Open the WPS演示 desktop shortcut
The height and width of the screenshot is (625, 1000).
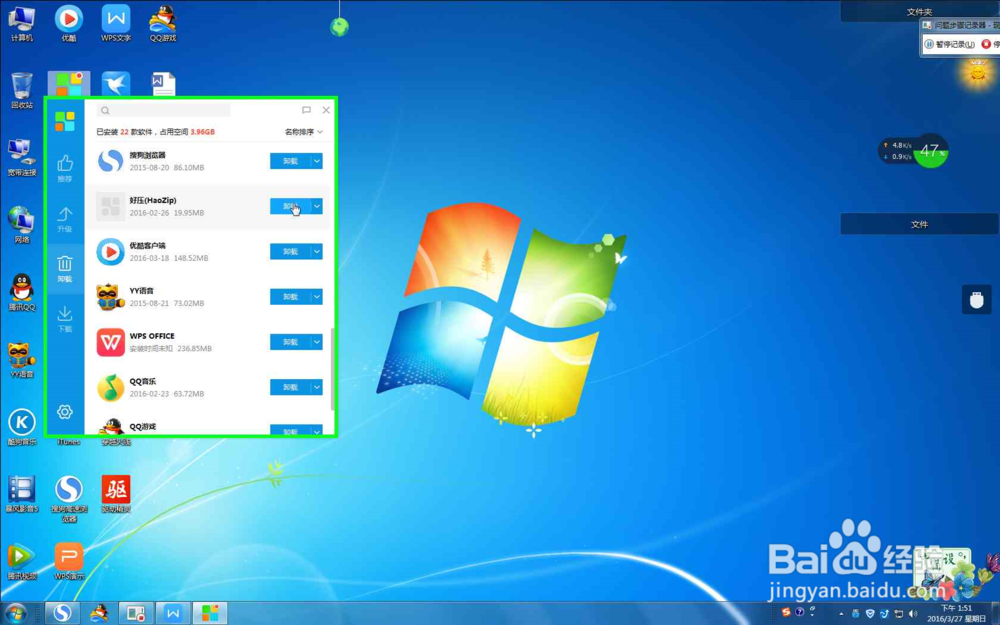click(69, 561)
